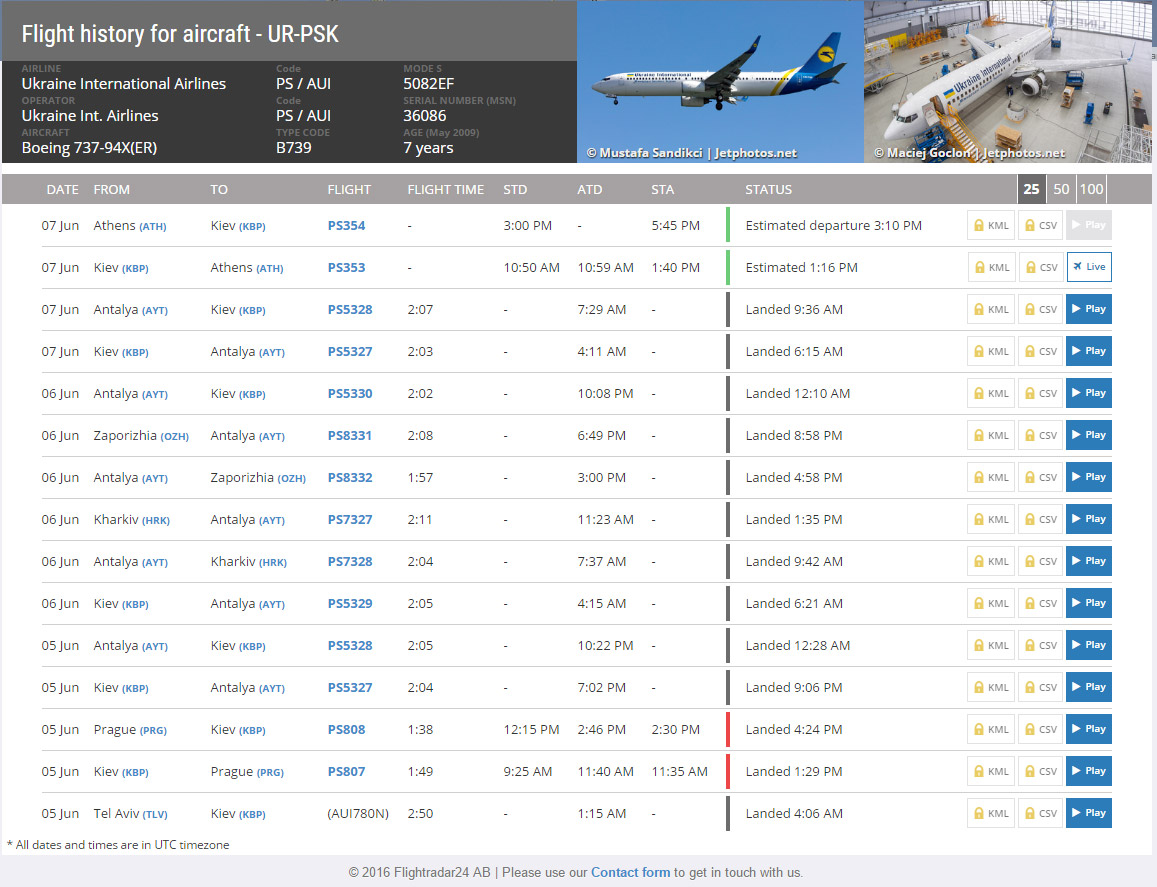Download CSV for flight PS808

(1040, 729)
